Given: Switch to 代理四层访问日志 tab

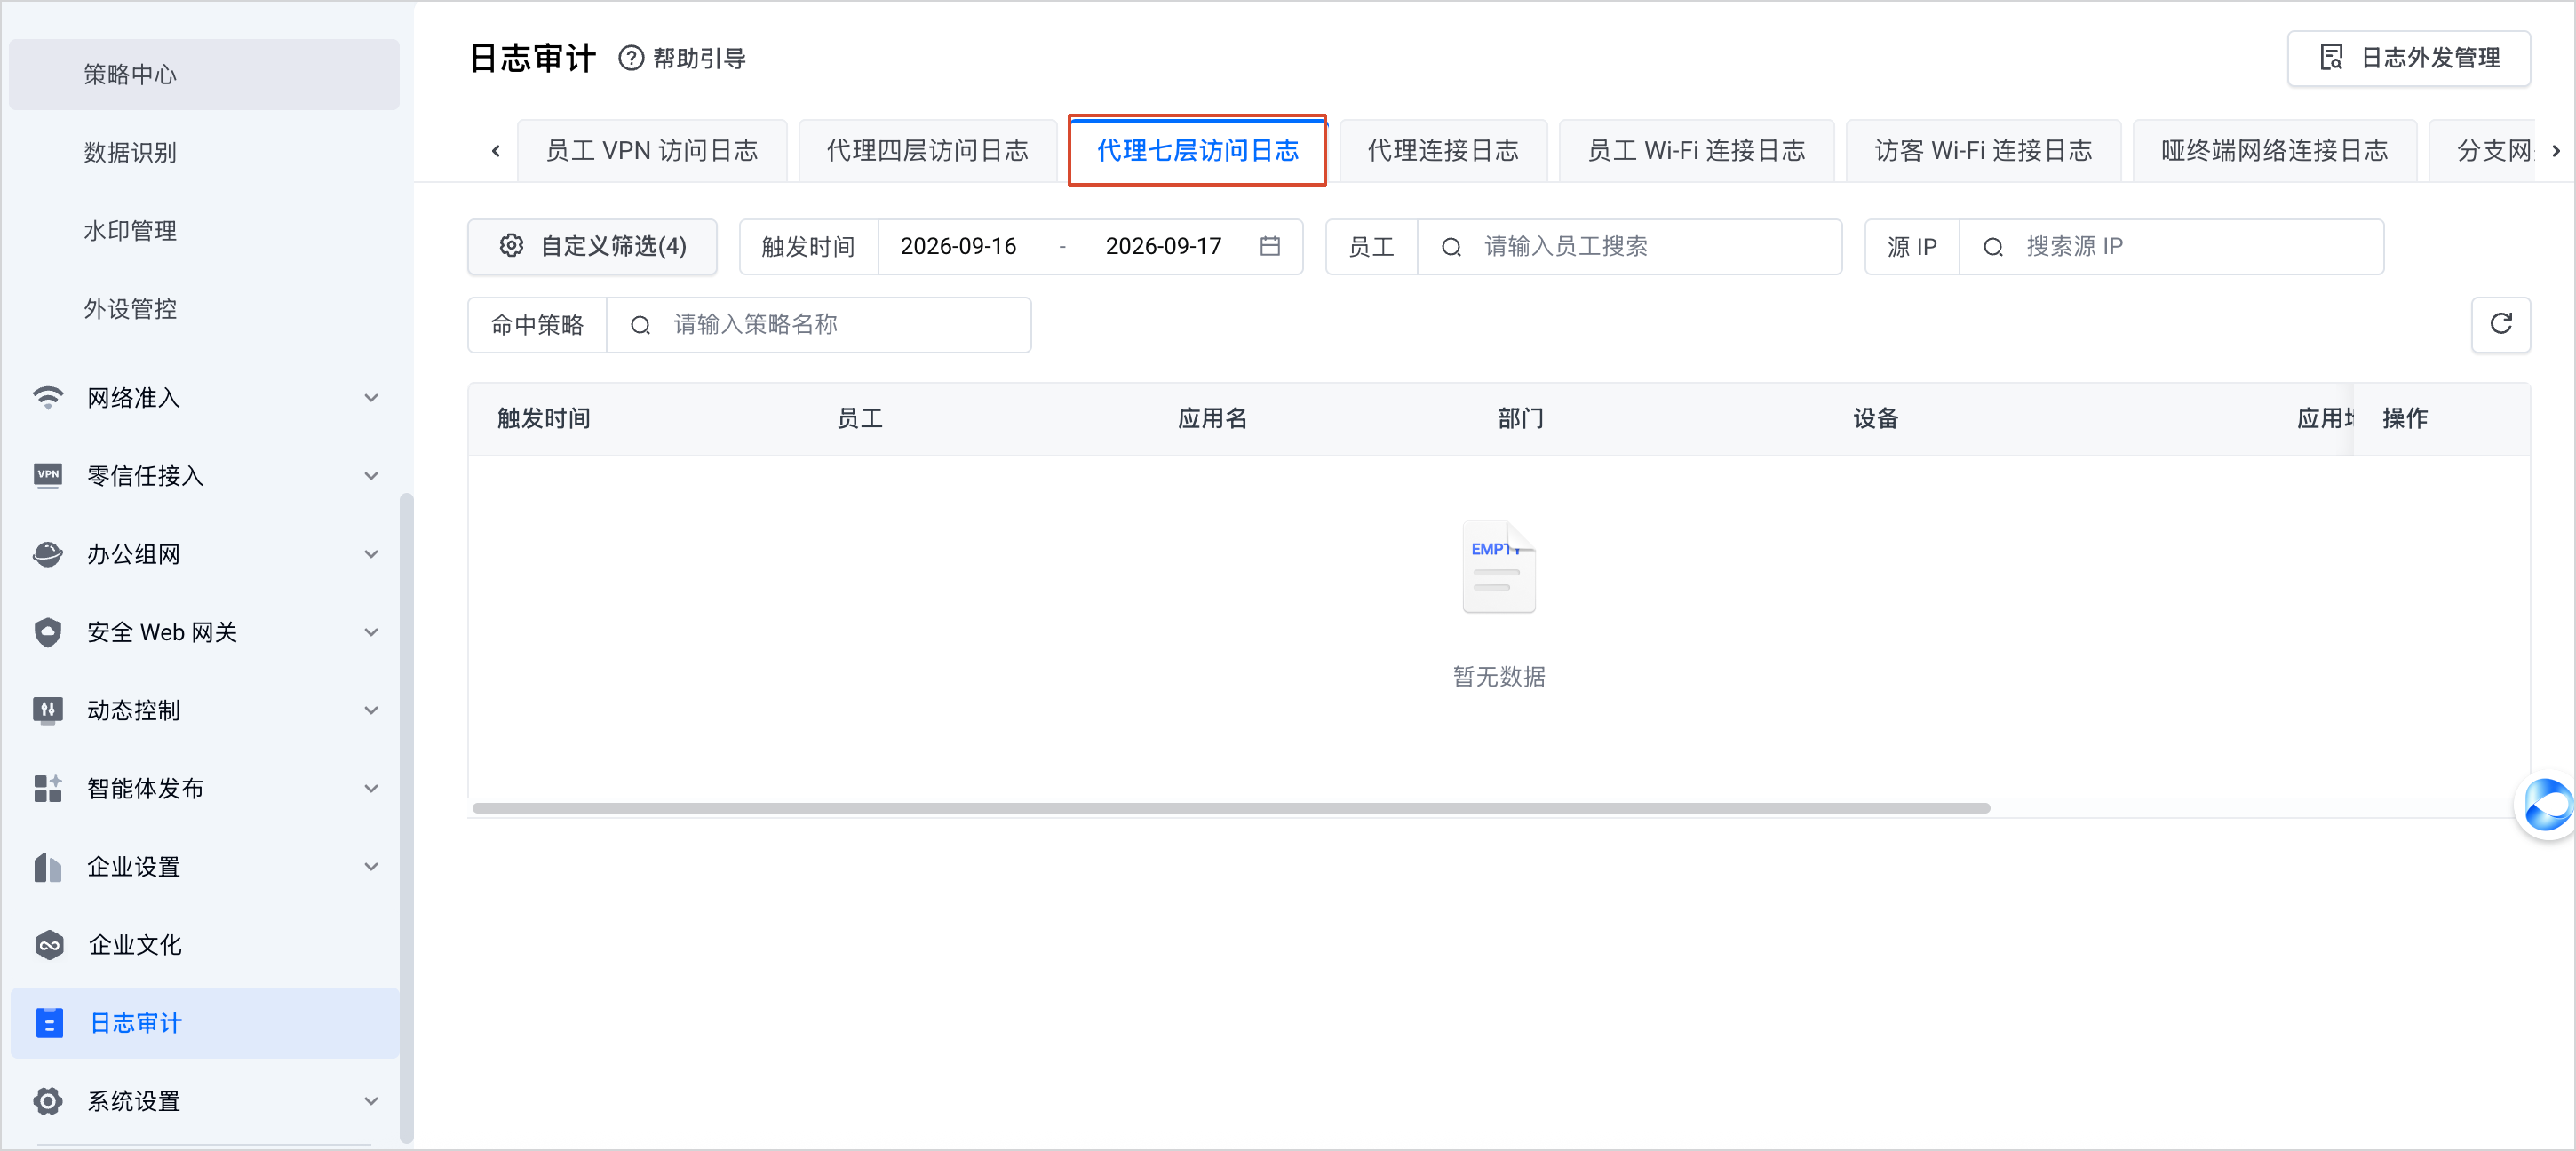Looking at the screenshot, I should point(927,151).
